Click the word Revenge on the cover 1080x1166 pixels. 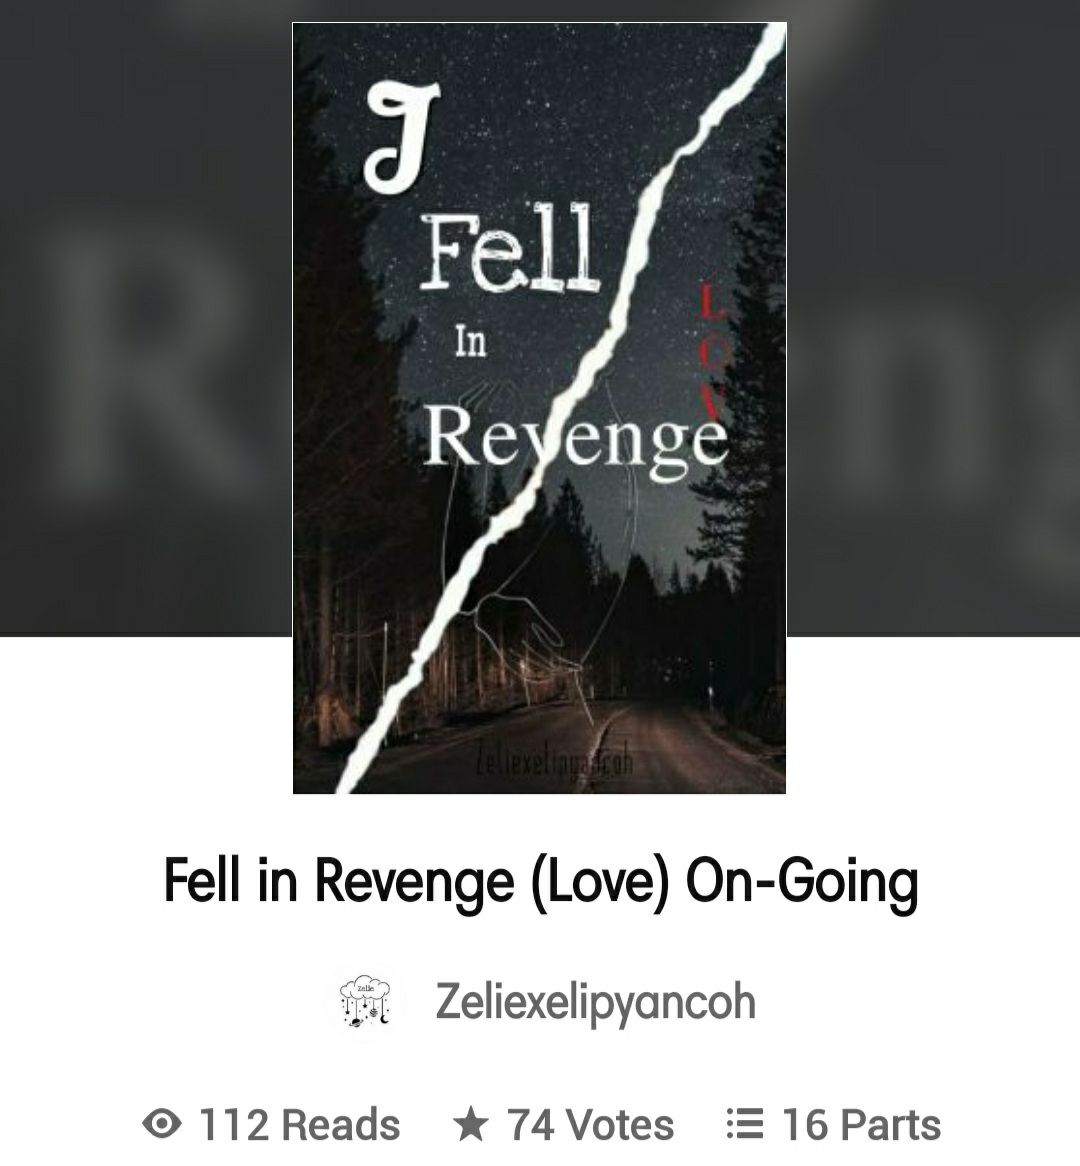click(x=574, y=440)
